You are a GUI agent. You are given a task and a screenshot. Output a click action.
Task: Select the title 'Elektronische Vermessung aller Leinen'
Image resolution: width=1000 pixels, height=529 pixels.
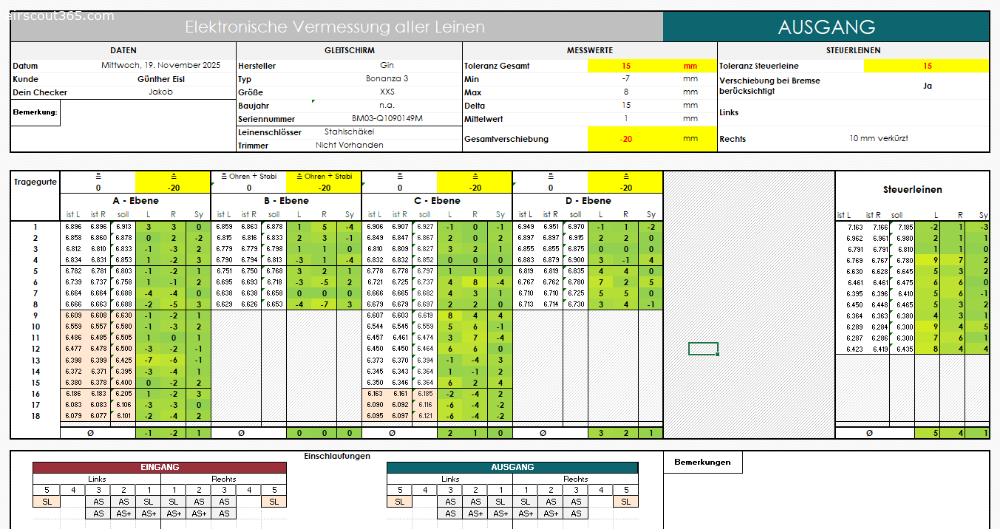coord(335,27)
